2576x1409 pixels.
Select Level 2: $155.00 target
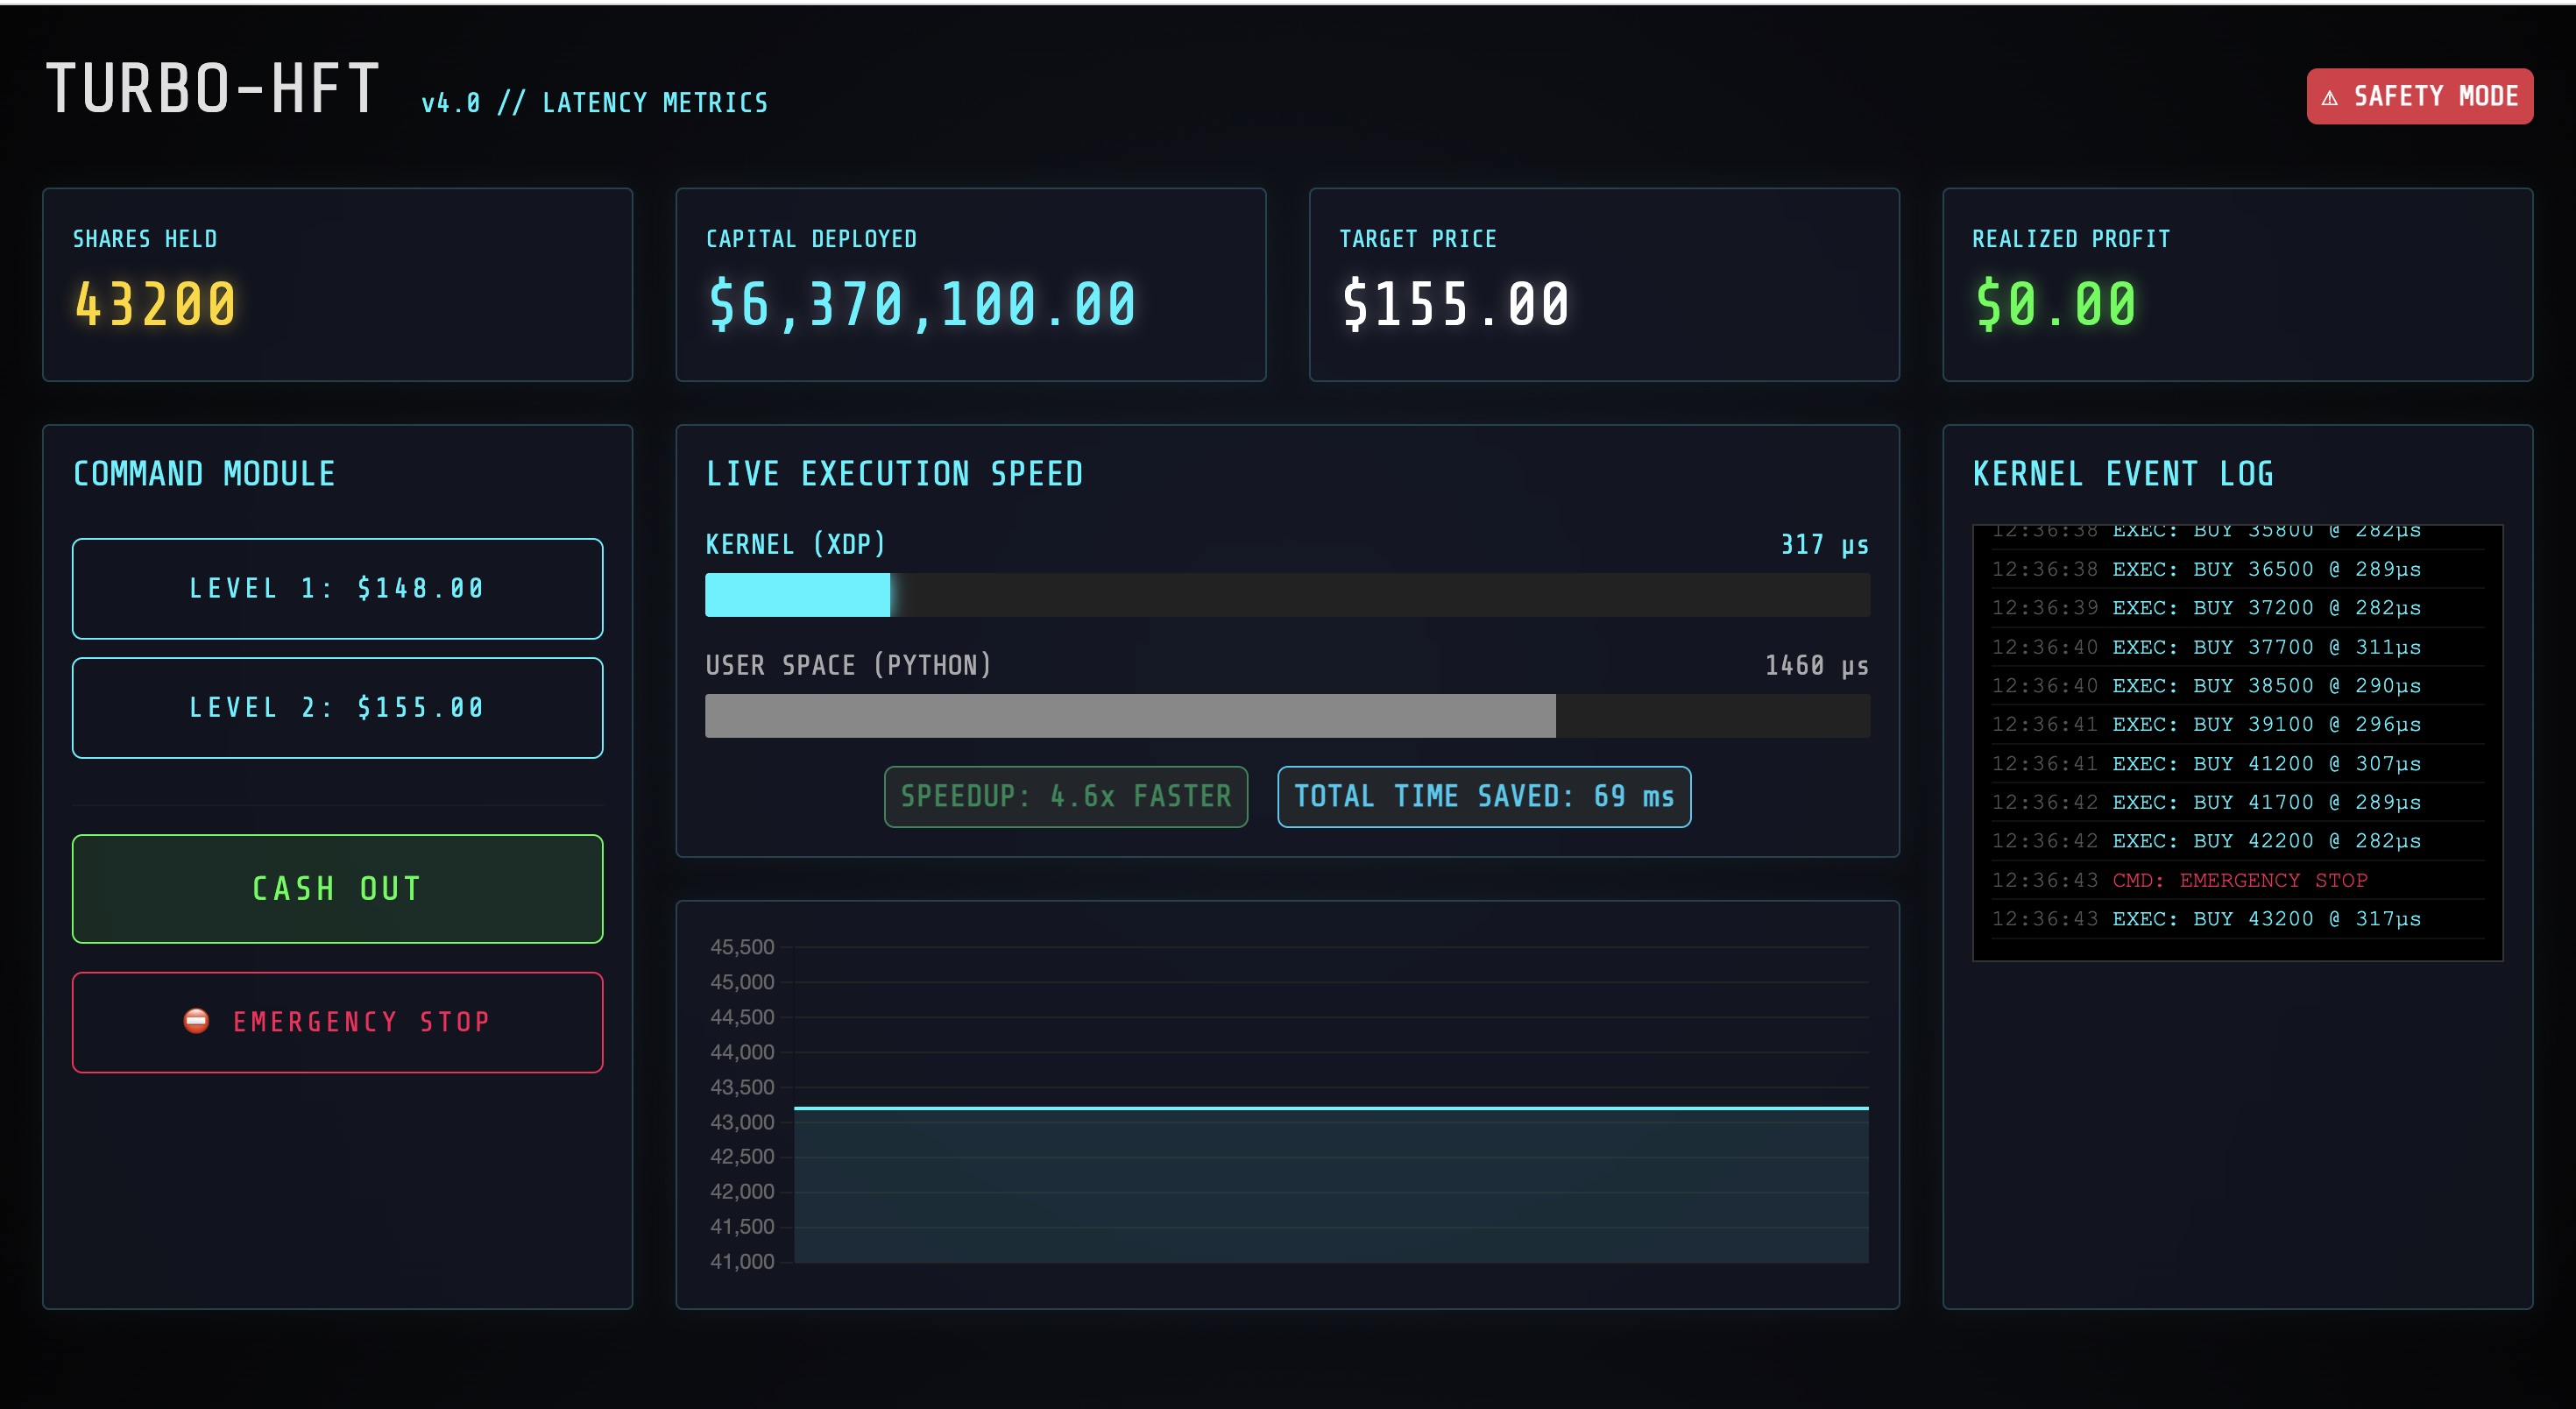[x=337, y=708]
